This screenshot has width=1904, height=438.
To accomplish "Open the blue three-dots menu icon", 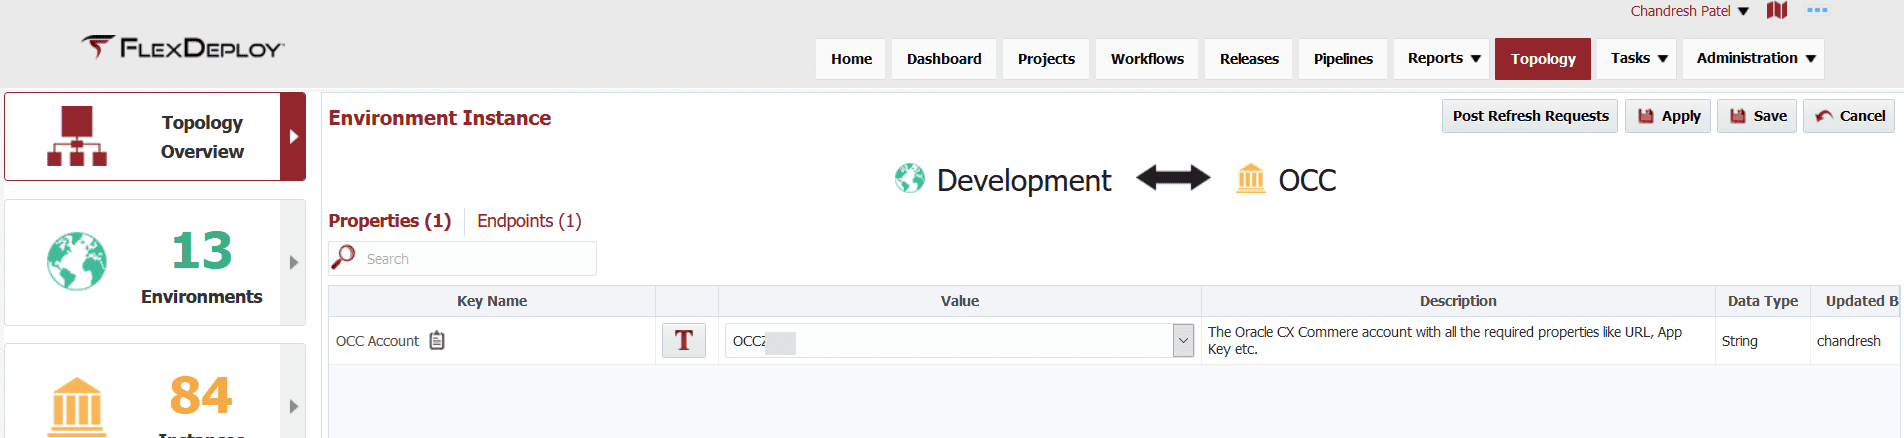I will (x=1817, y=10).
